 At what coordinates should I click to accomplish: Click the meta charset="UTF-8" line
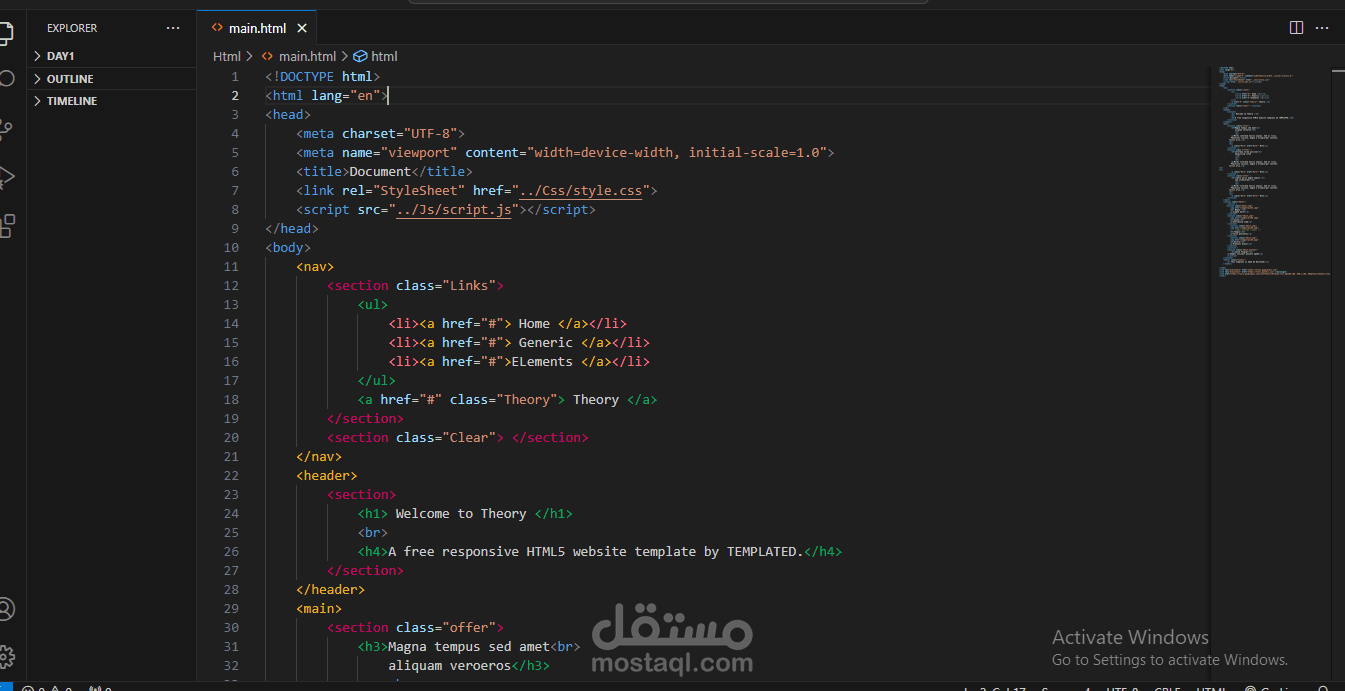[x=380, y=133]
